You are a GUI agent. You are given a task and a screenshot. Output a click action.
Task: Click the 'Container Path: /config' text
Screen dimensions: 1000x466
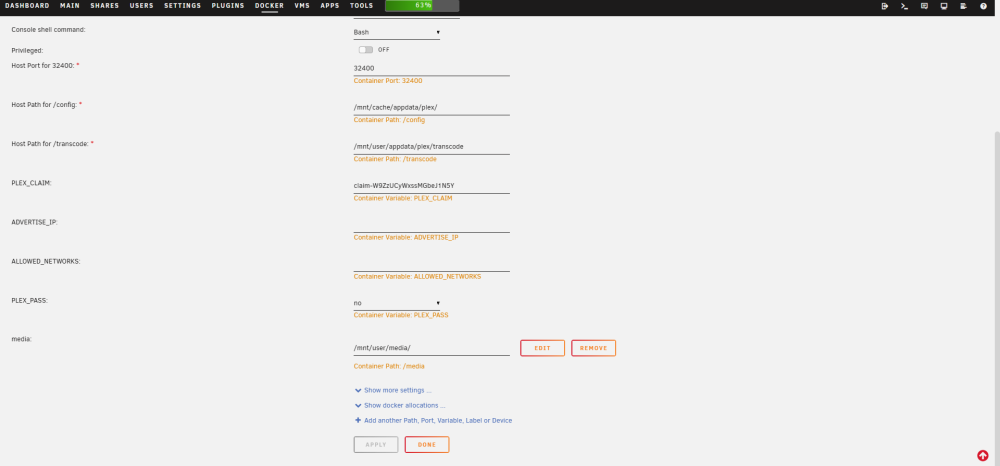coord(389,120)
